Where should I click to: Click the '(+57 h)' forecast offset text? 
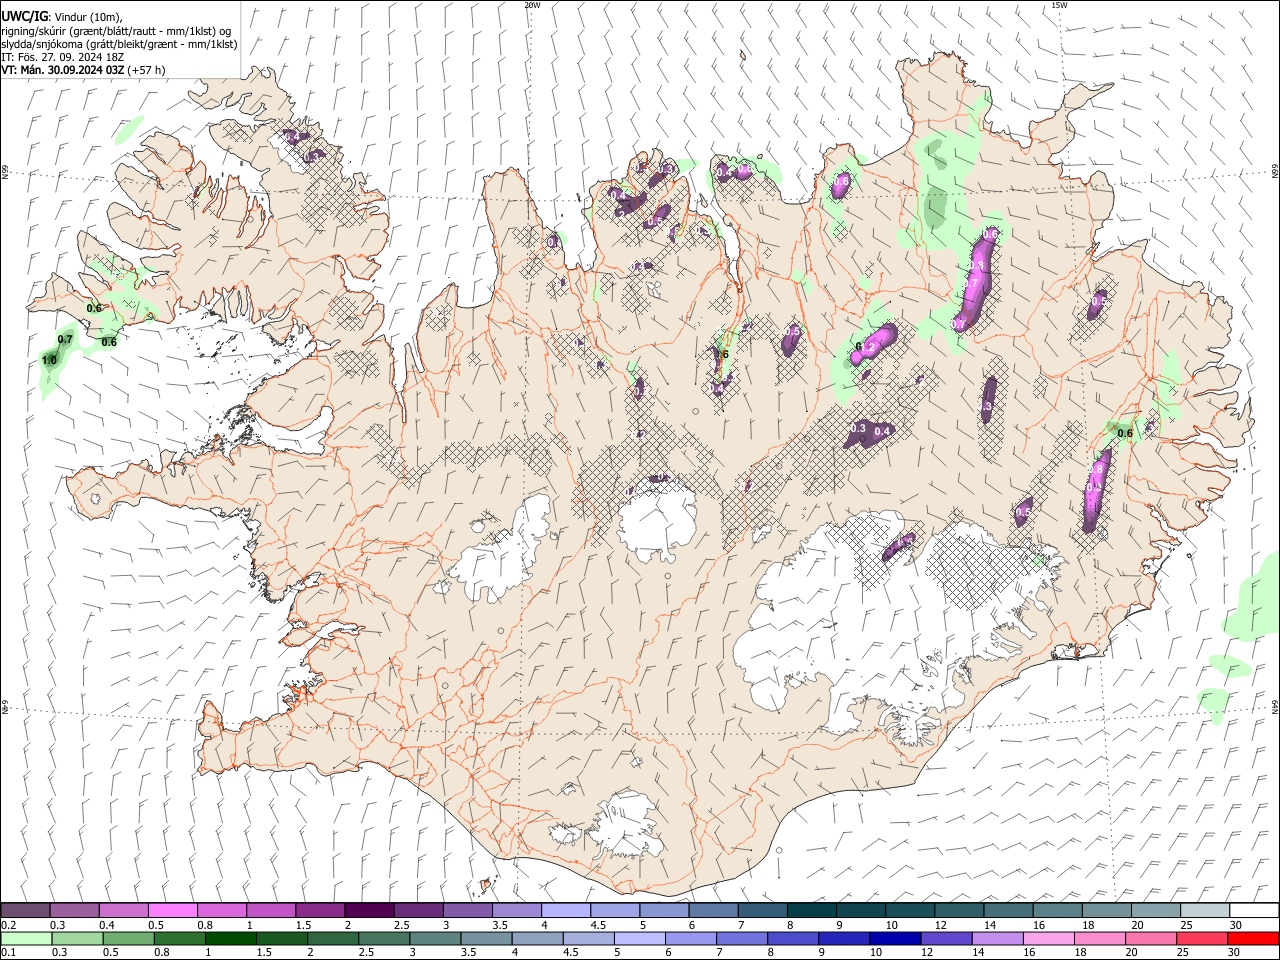[x=147, y=70]
